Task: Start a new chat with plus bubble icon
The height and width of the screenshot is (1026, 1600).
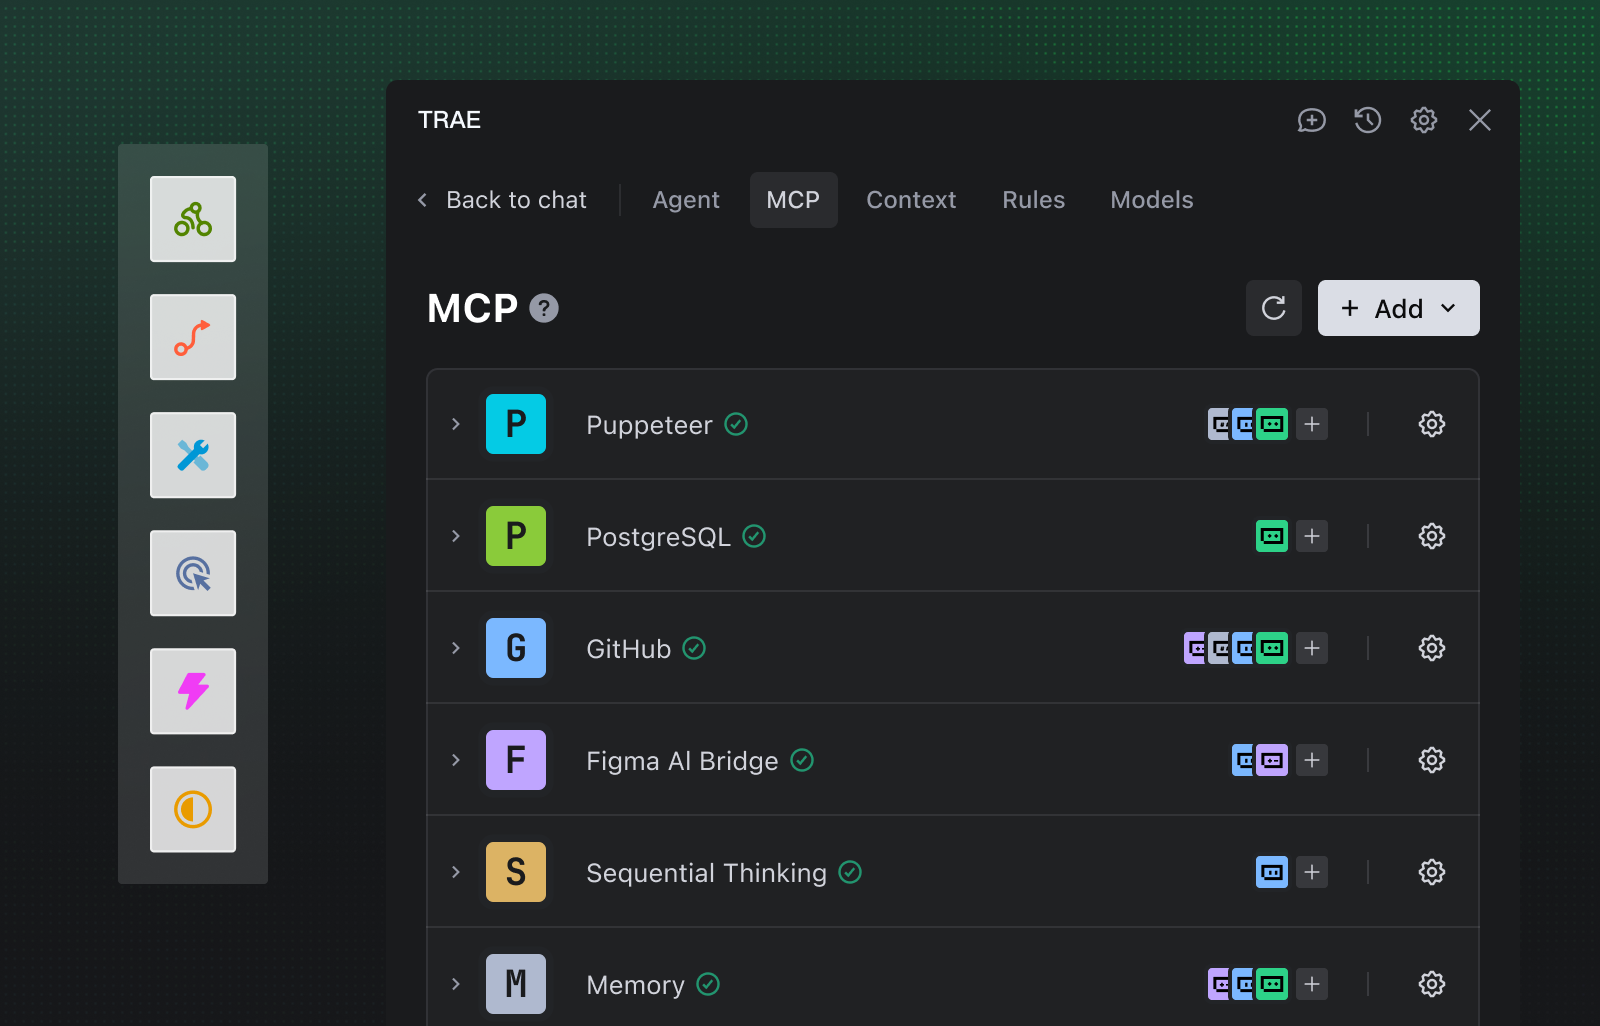Action: [1311, 120]
